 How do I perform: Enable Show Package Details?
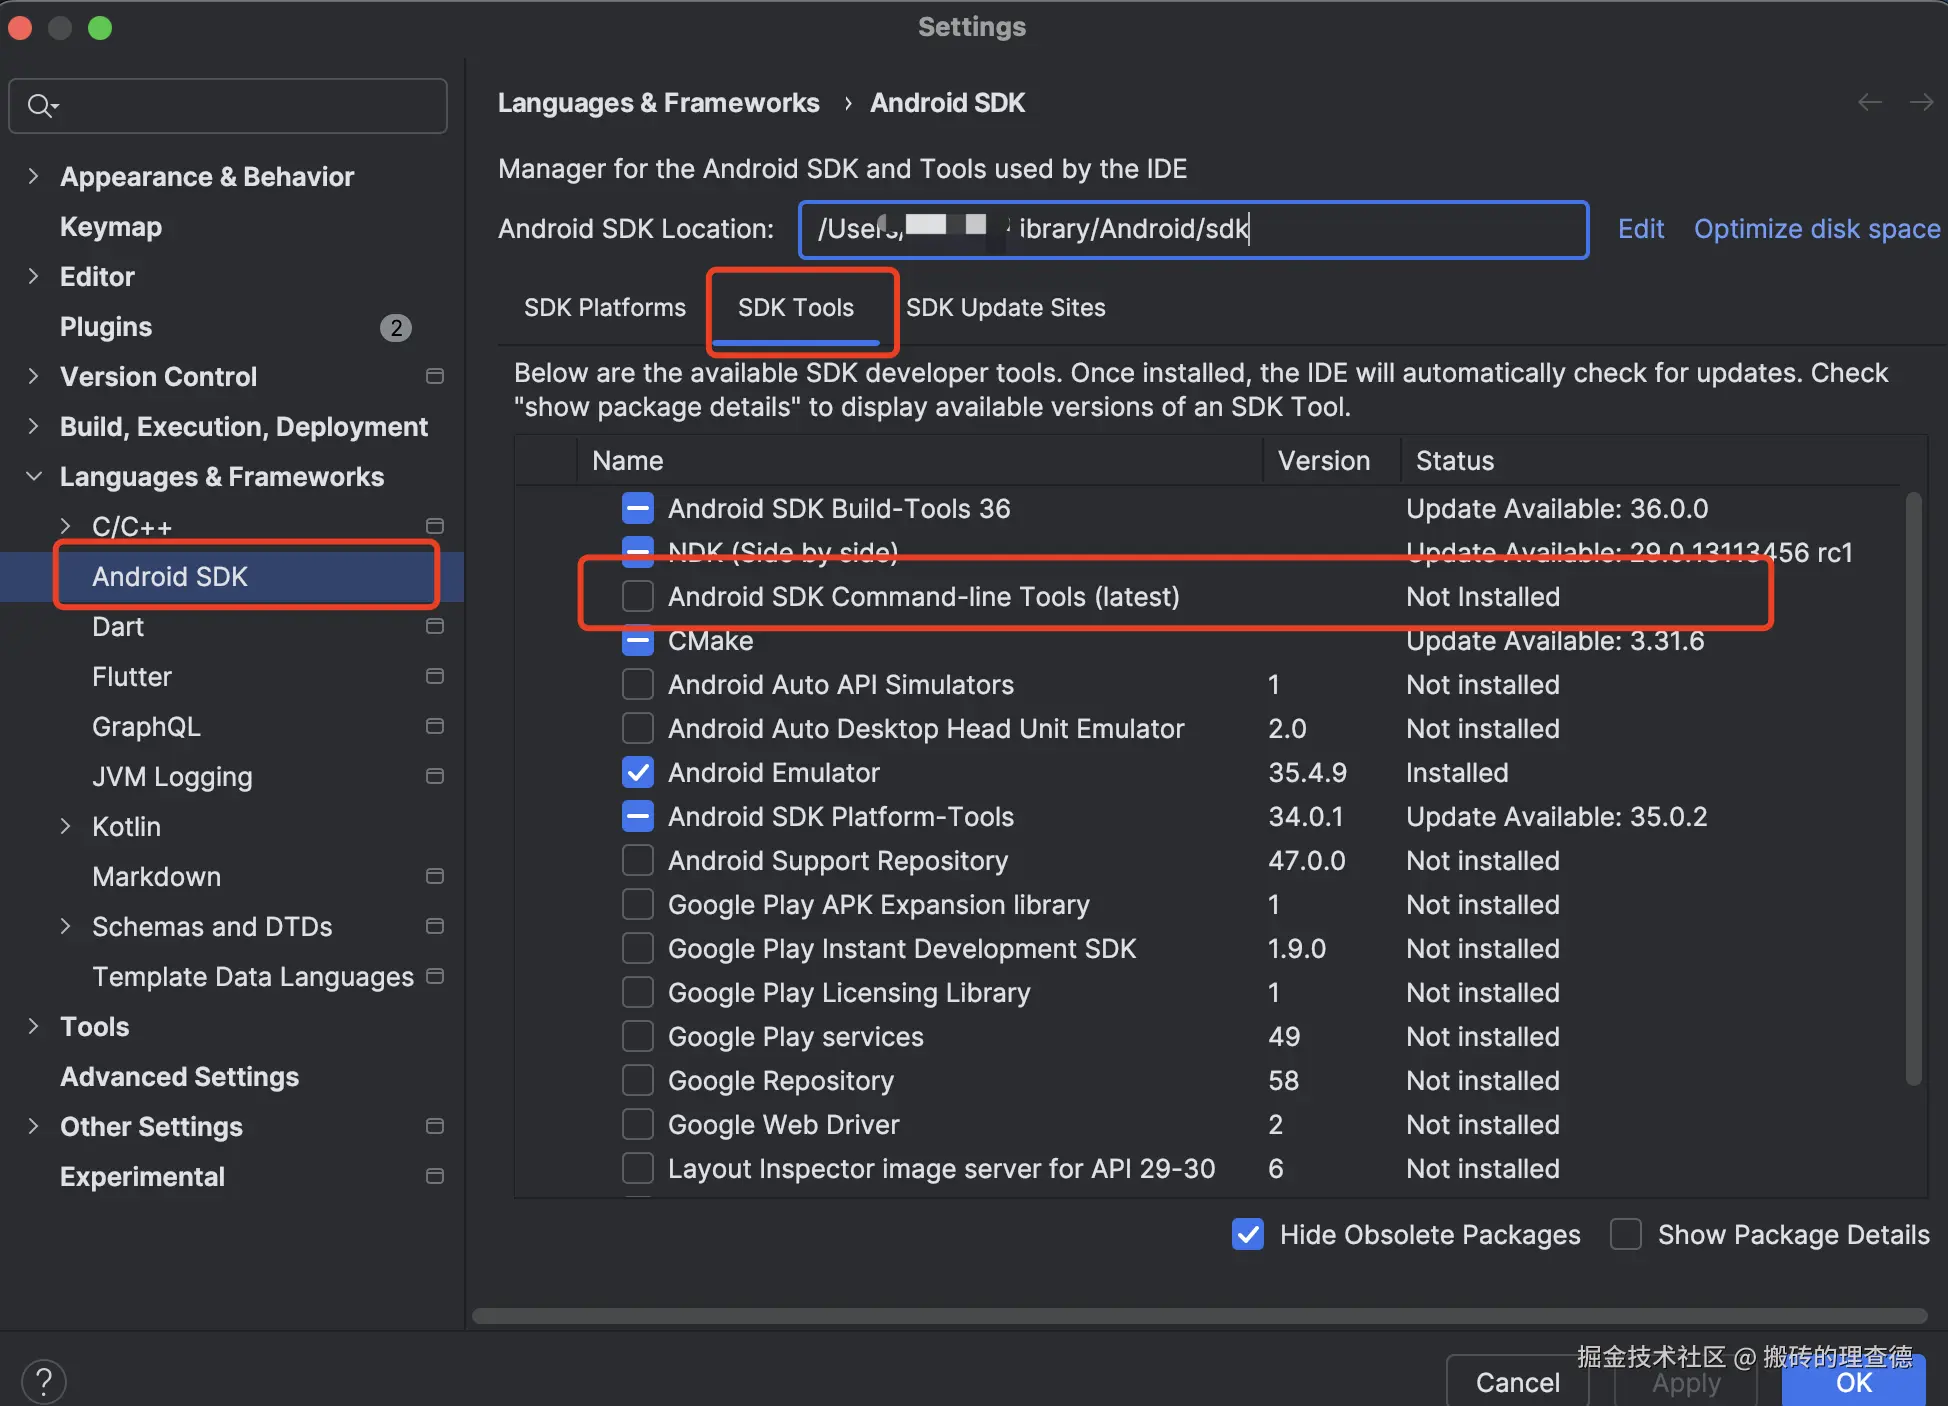tap(1626, 1234)
